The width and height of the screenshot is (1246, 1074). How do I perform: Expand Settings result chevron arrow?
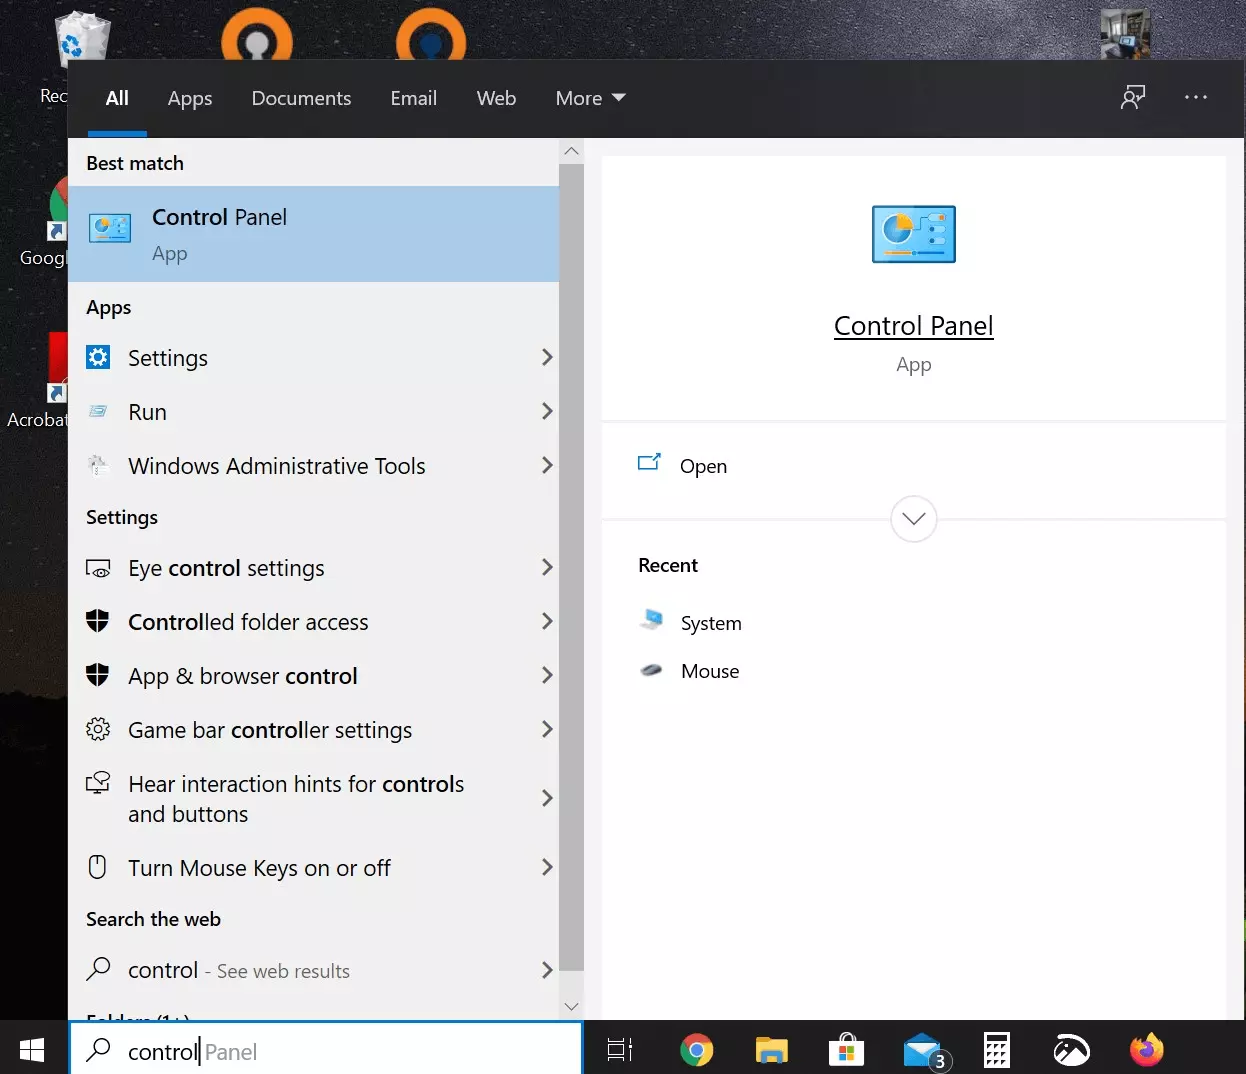[x=546, y=358]
